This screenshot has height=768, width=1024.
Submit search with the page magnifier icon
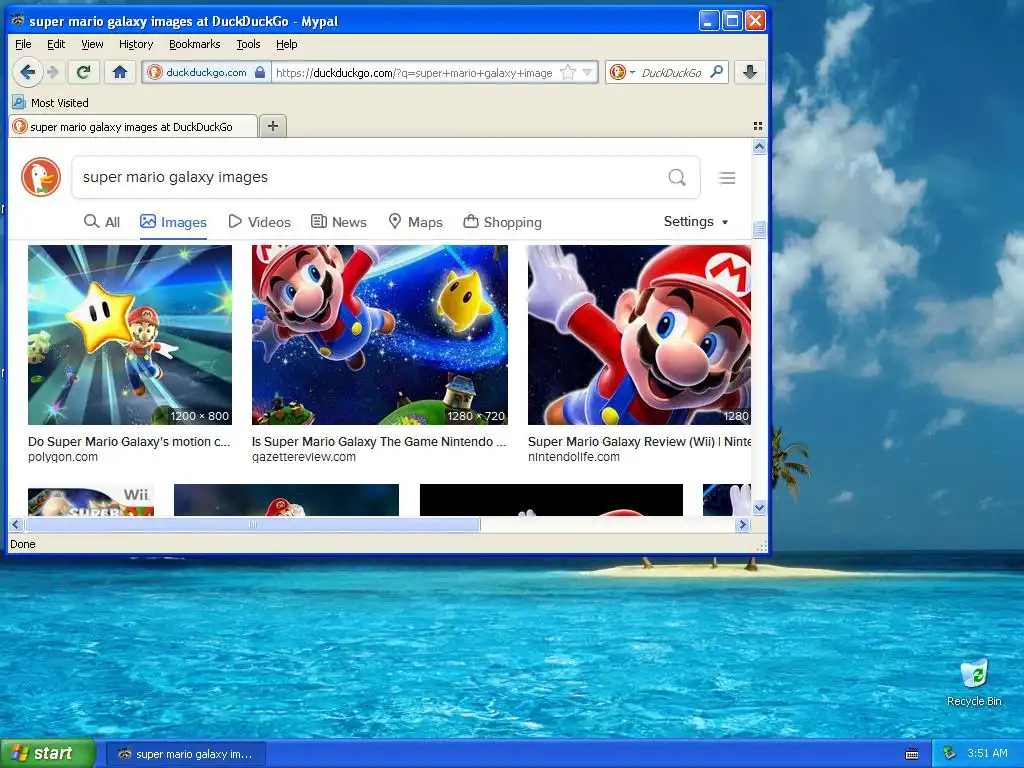(x=677, y=177)
